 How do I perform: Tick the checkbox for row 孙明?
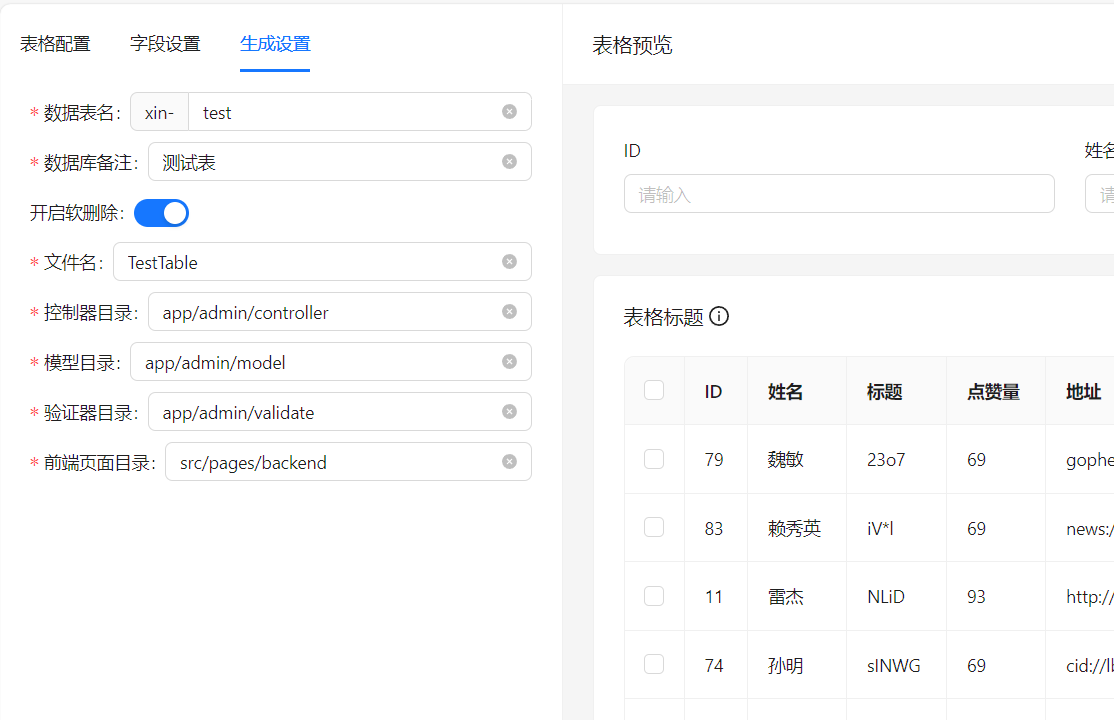point(654,664)
